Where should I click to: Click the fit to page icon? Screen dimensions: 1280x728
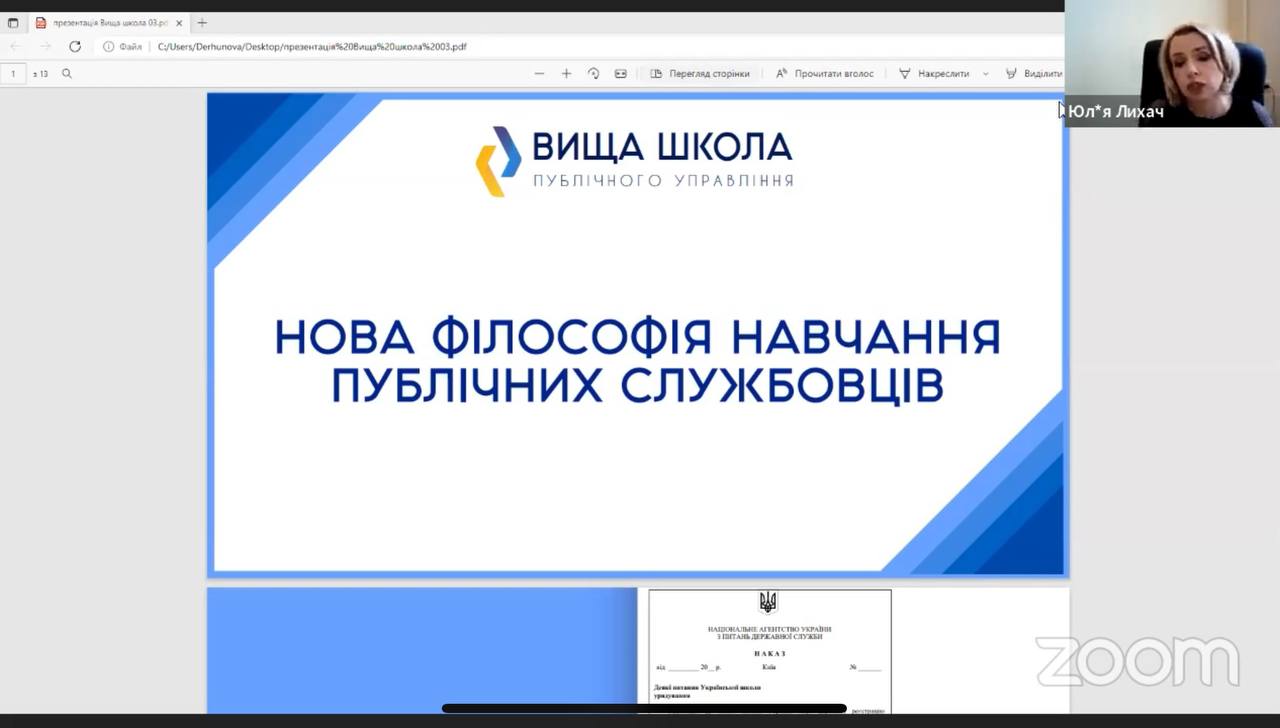coord(620,74)
